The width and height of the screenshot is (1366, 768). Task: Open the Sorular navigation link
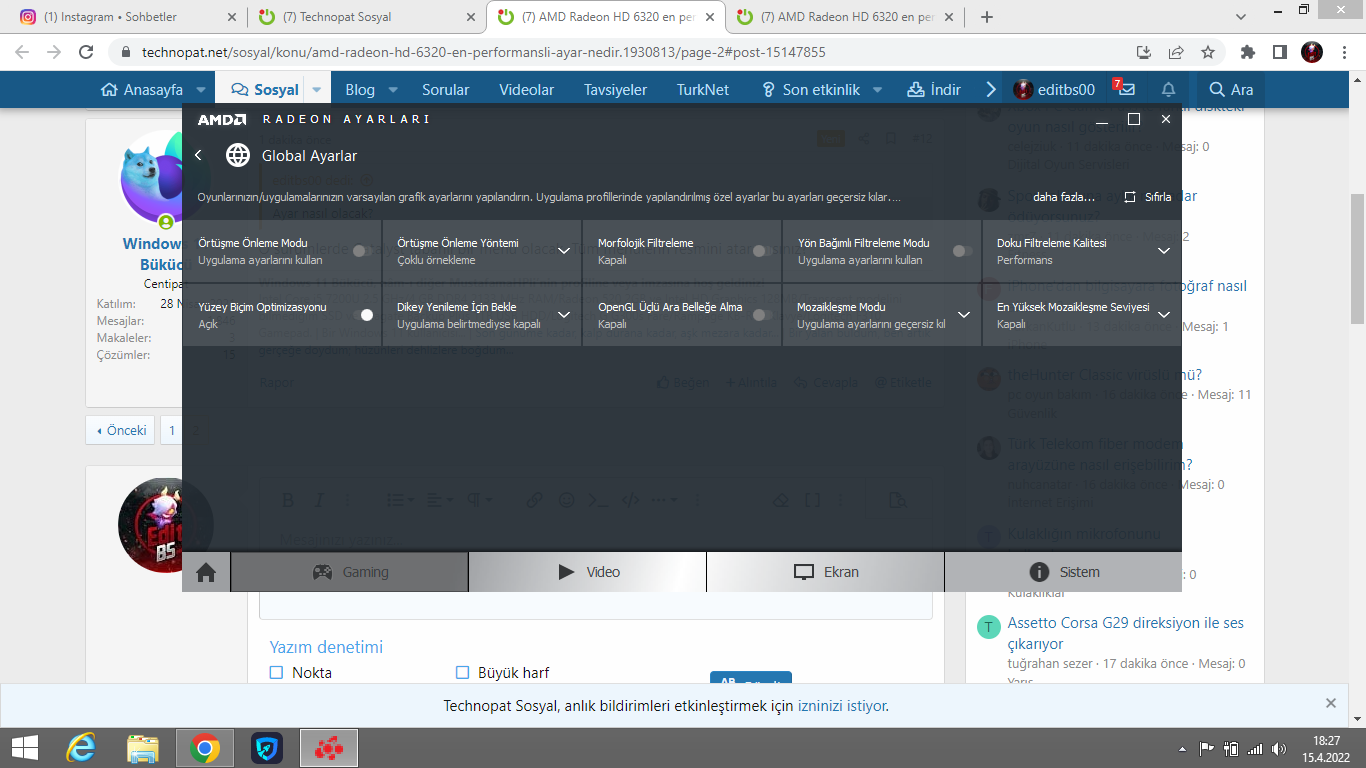point(446,89)
